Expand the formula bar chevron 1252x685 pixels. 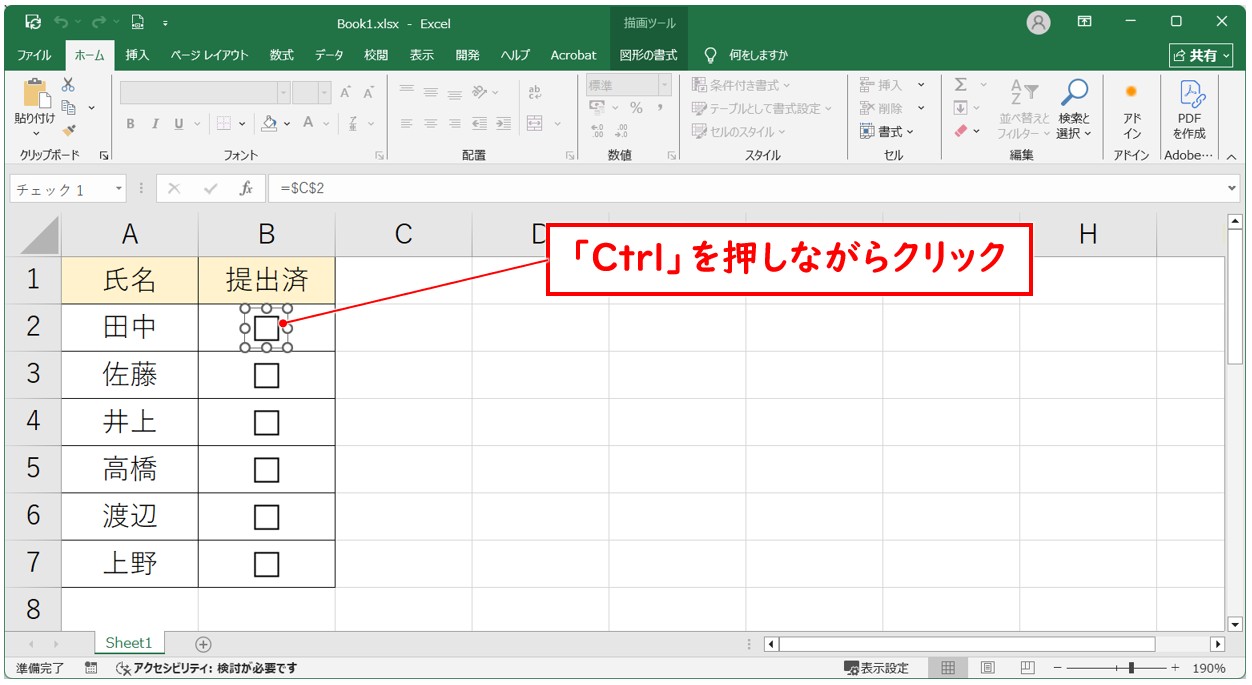pyautogui.click(x=1232, y=188)
